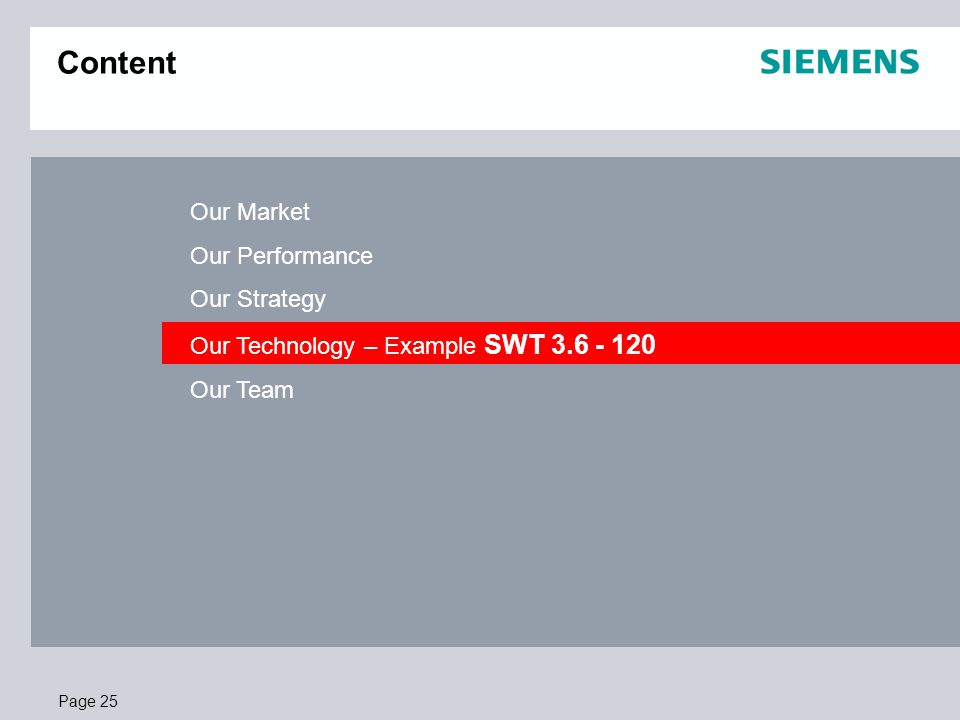
Task: Click the SIEMENS logo
Action: (839, 62)
